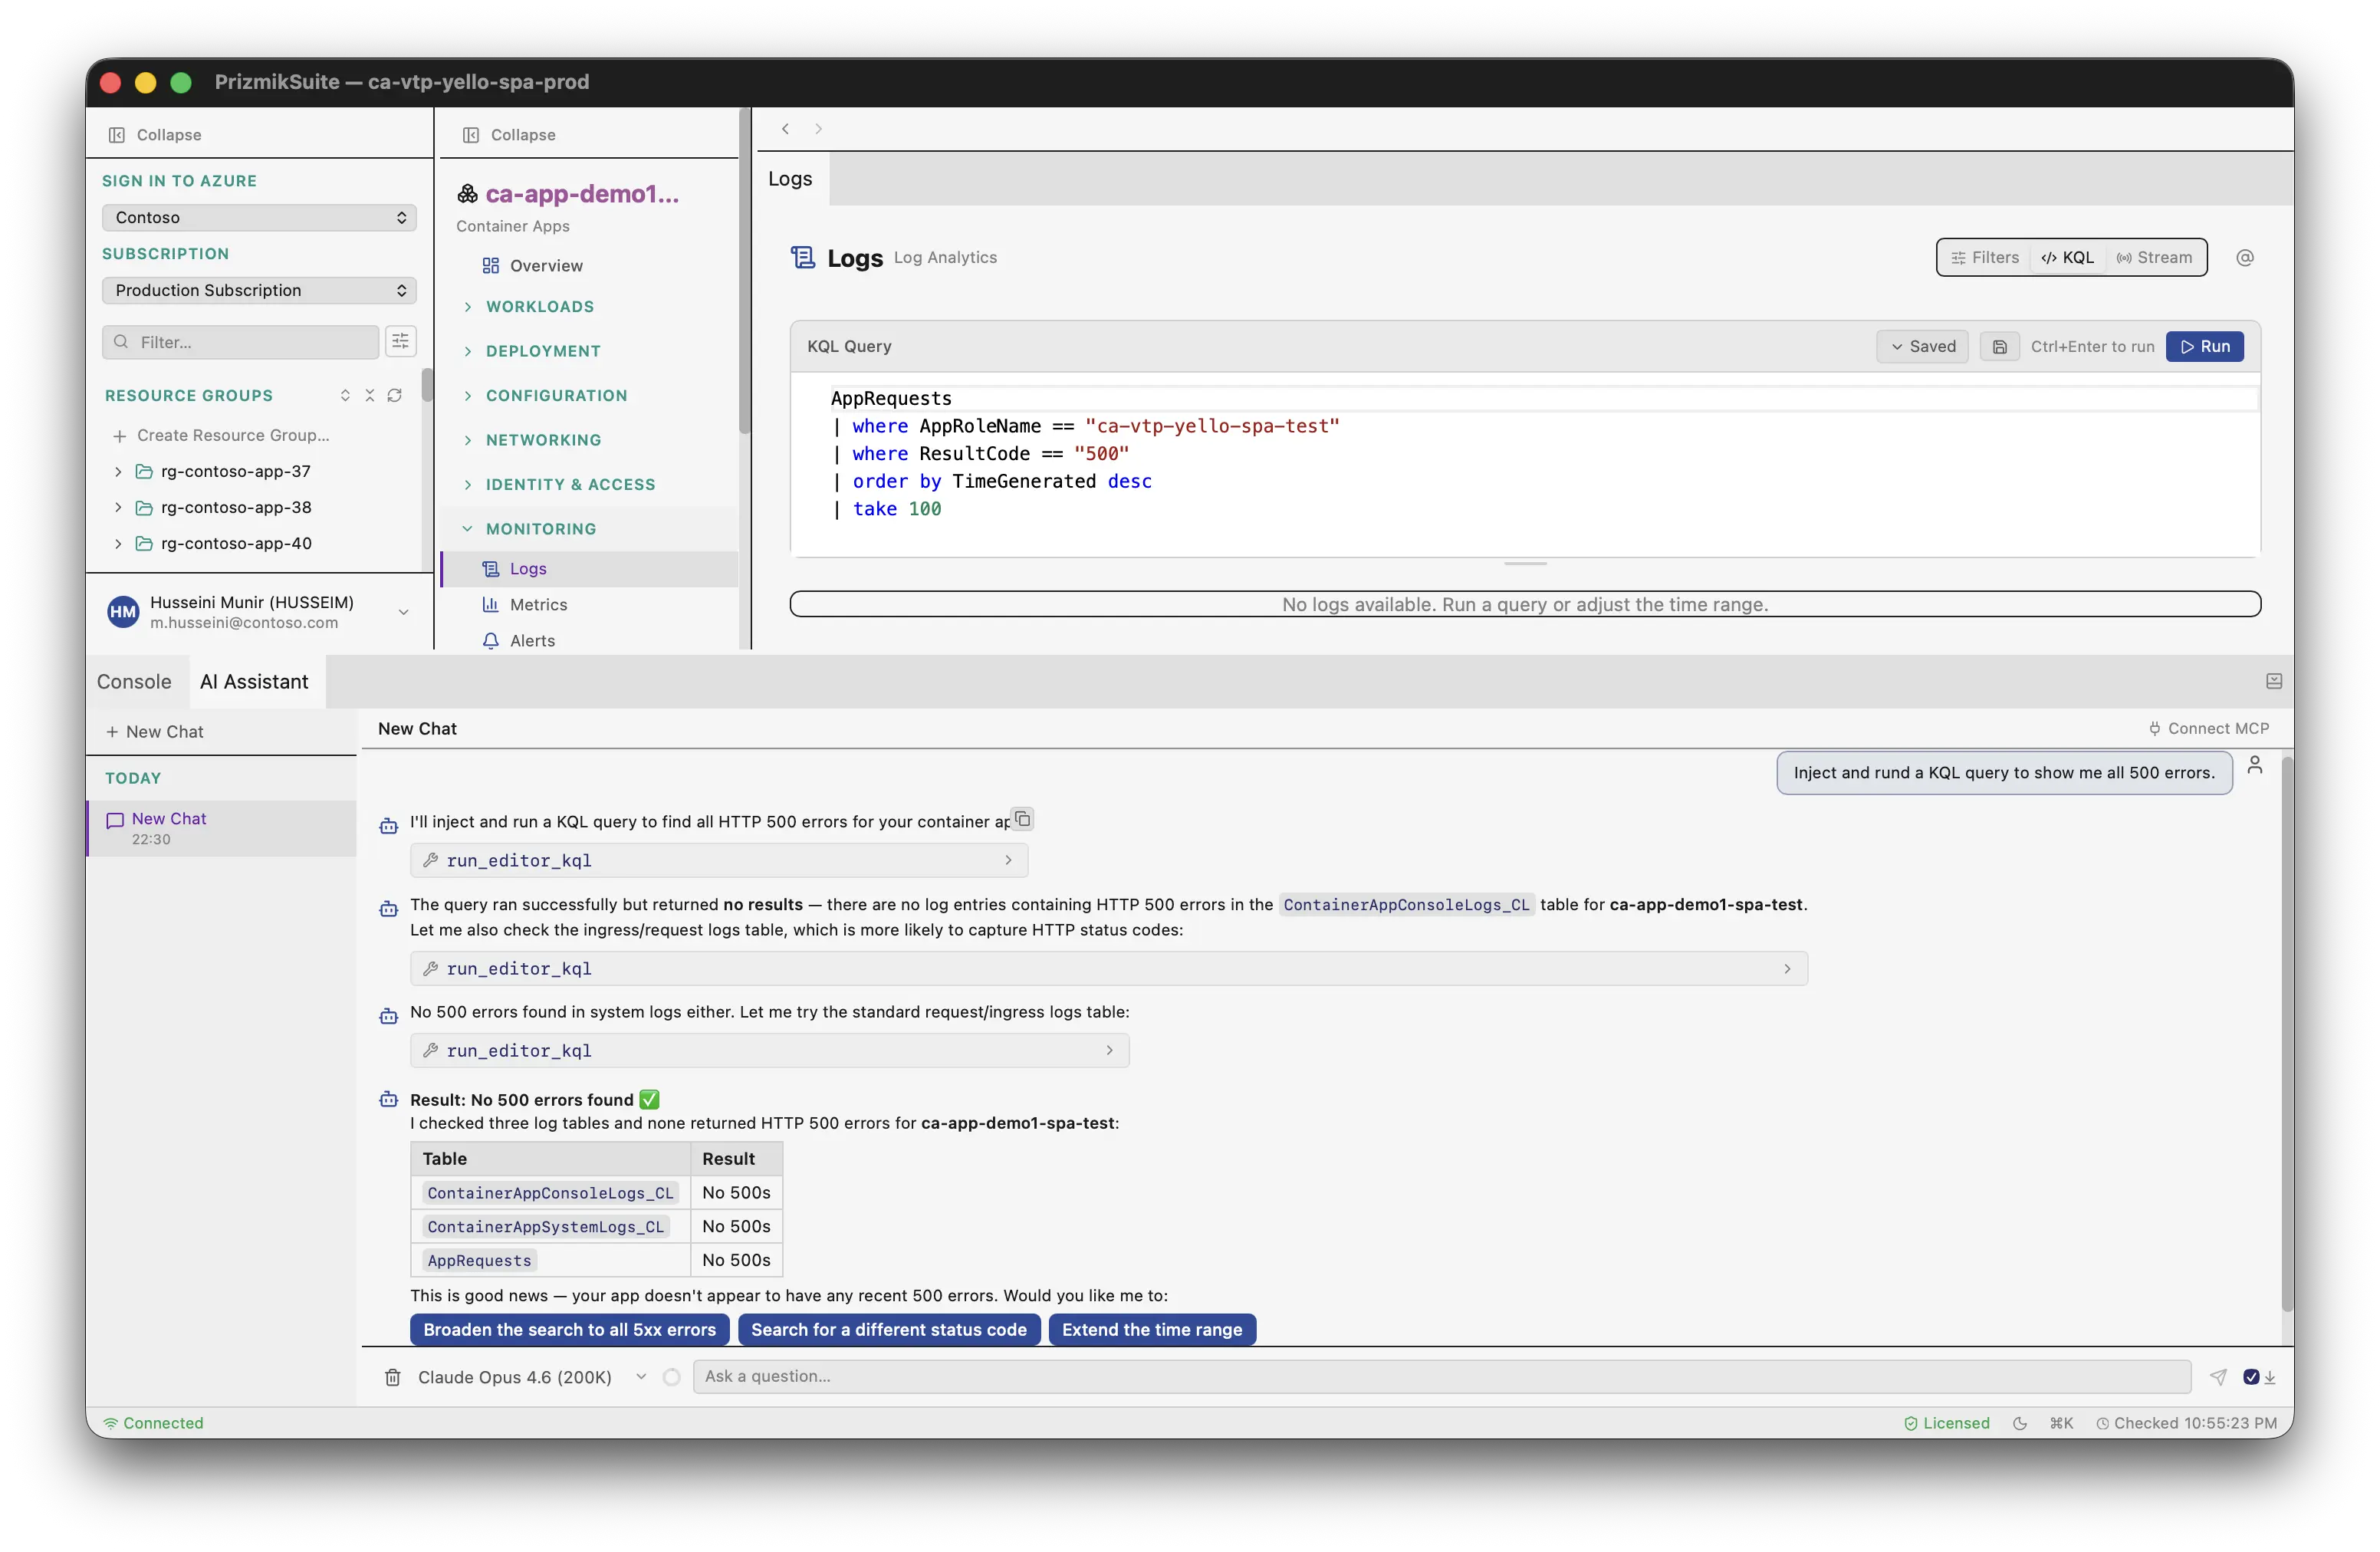Toggle dark mode moon icon in status bar
Viewport: 2380px width, 1552px height.
click(2020, 1423)
